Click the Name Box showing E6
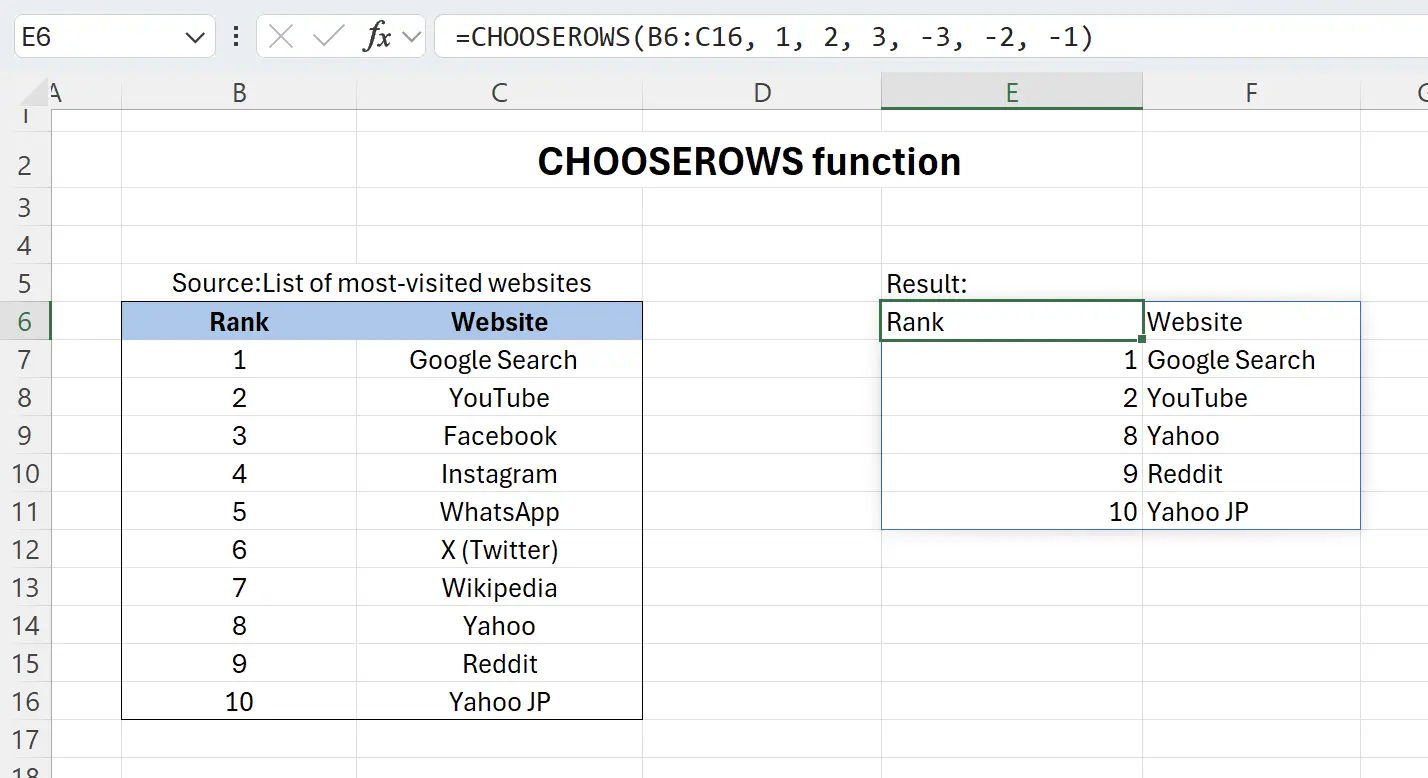 click(x=95, y=37)
